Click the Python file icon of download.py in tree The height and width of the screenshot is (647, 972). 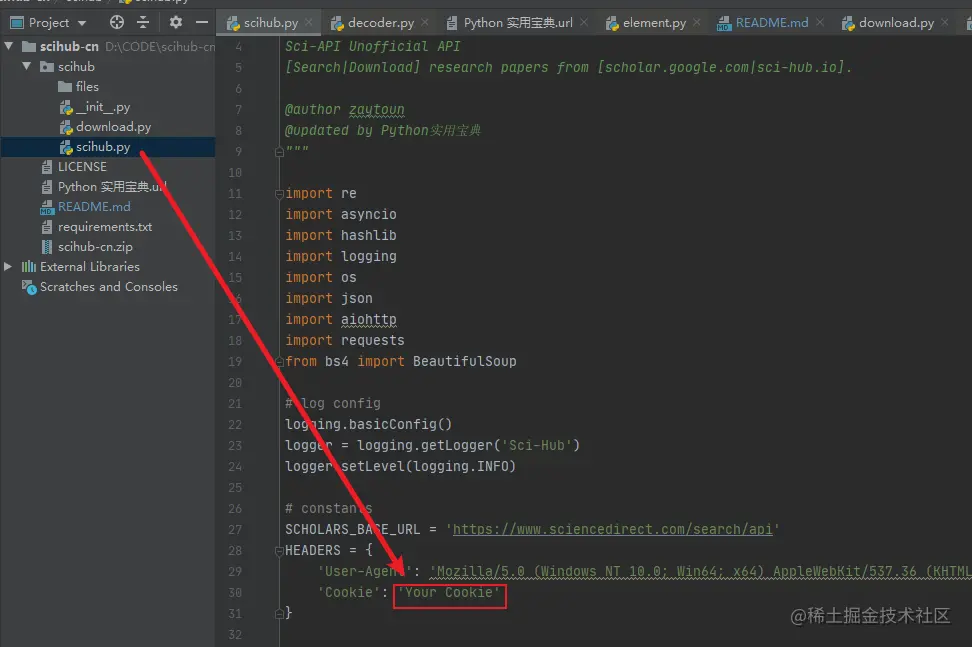point(66,127)
